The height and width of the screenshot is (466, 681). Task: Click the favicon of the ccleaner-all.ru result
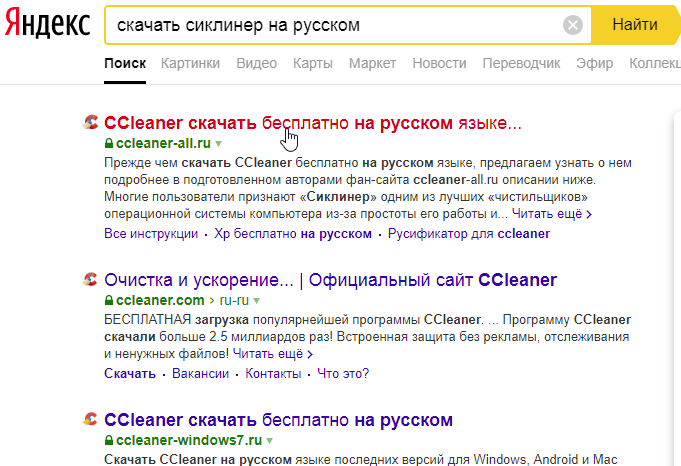pyautogui.click(x=90, y=122)
